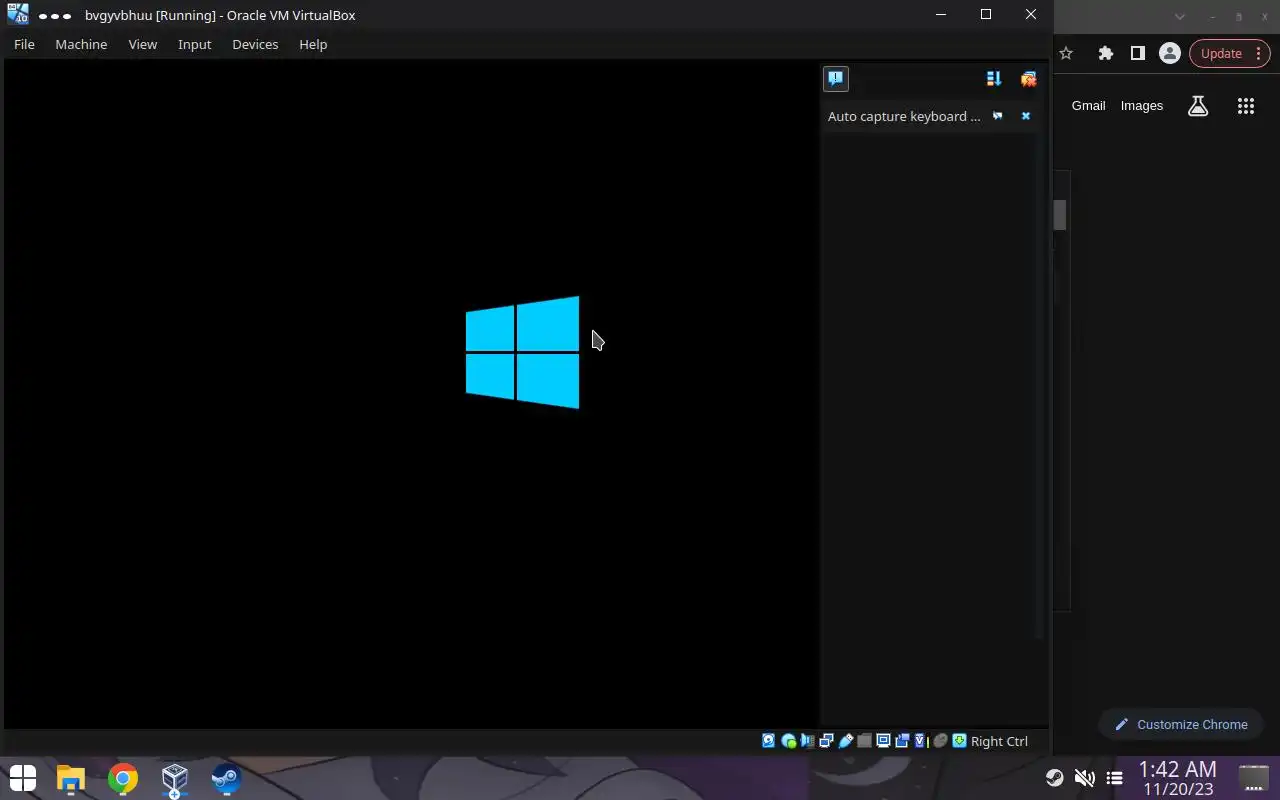1280x800 pixels.
Task: Open the Machine menu
Action: (81, 44)
